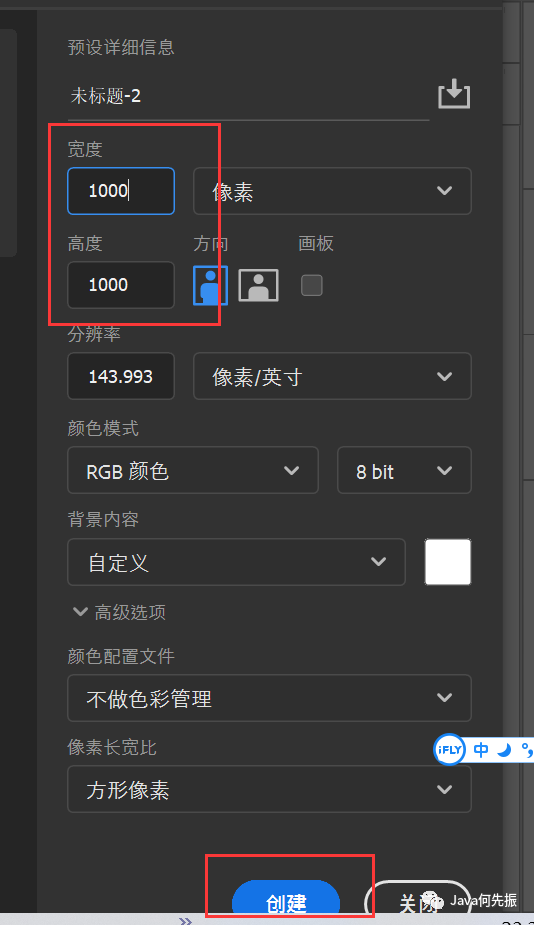The image size is (534, 925).
Task: Open the 像素 width unit dropdown
Action: (x=332, y=191)
